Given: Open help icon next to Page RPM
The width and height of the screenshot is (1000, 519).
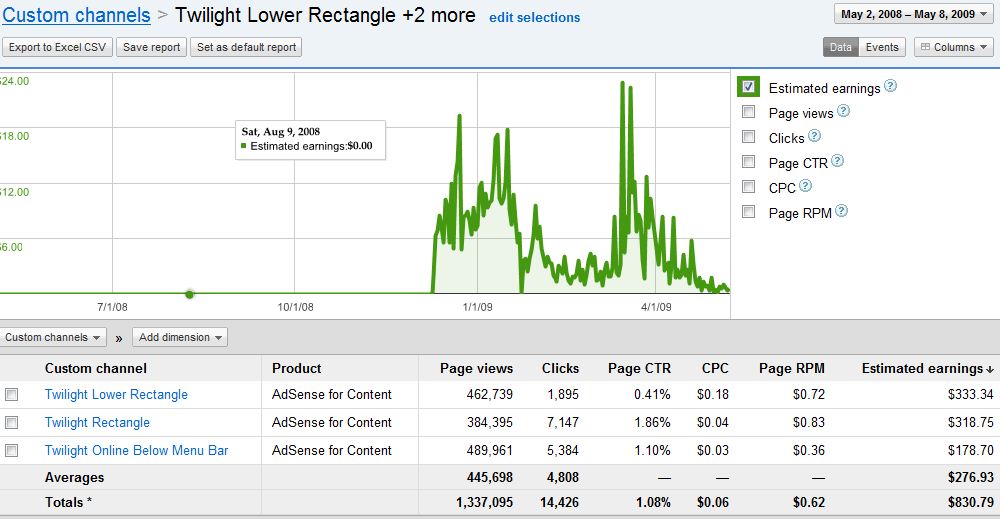Looking at the screenshot, I should (x=841, y=210).
